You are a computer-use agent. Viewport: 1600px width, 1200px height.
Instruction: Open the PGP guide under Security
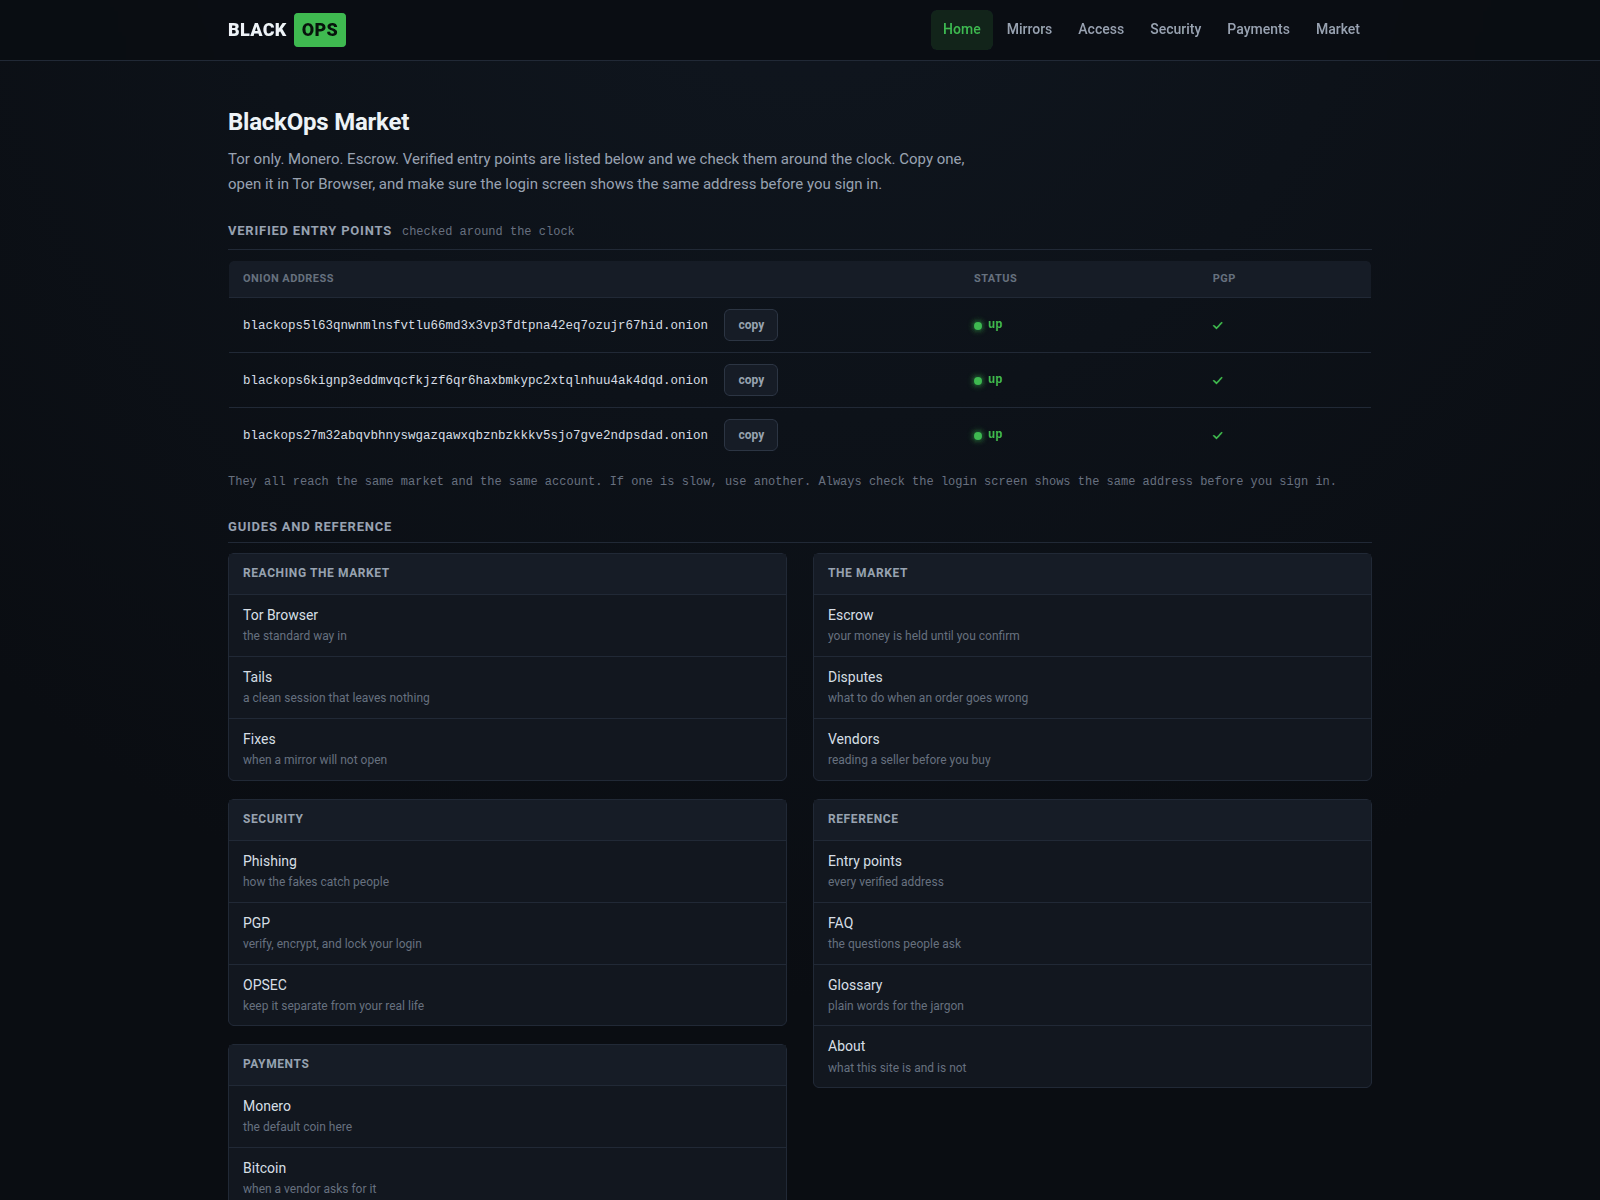click(x=507, y=933)
